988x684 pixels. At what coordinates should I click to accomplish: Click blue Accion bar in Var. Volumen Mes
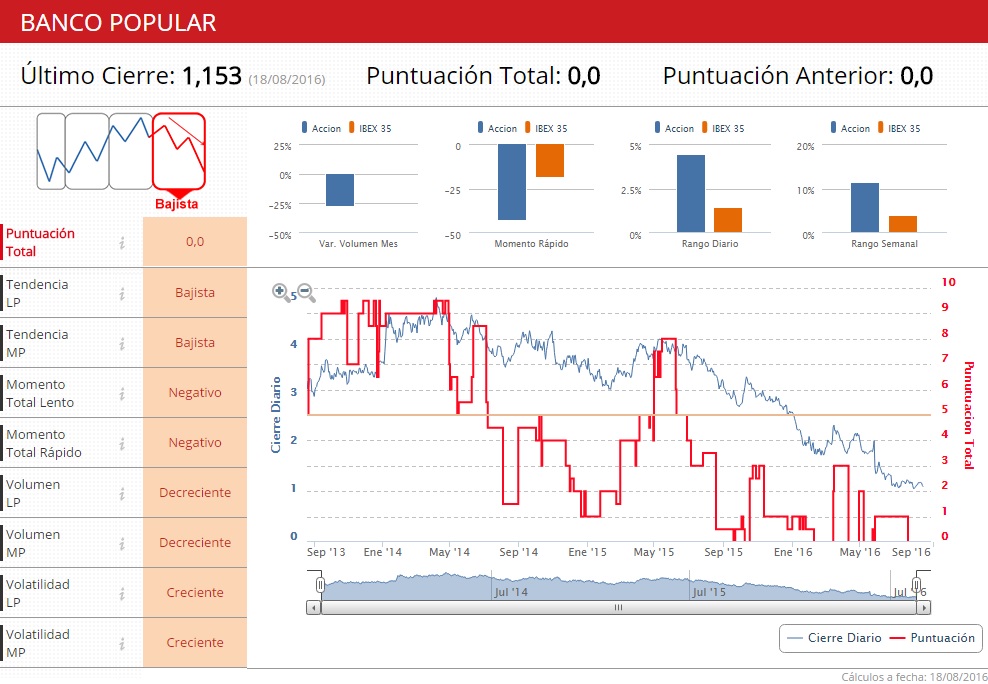coord(340,190)
